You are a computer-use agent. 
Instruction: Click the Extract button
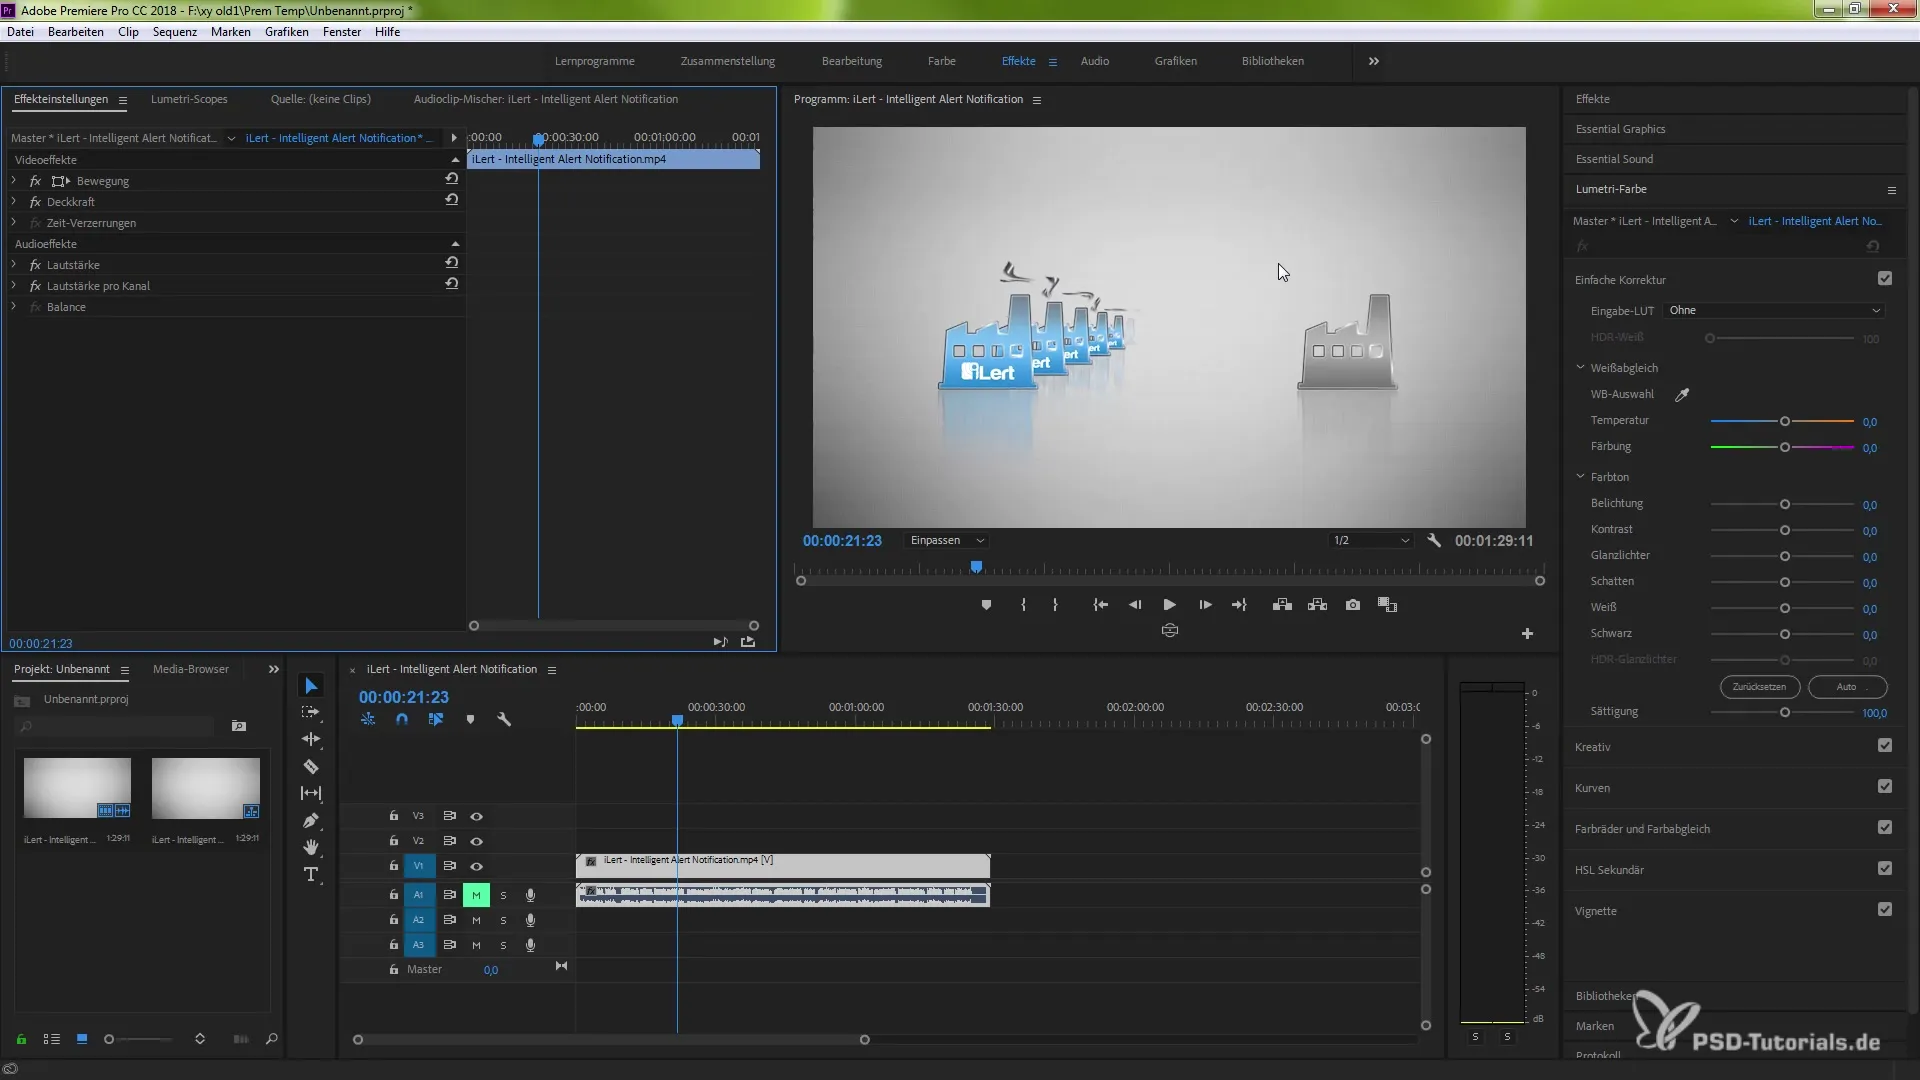click(x=1317, y=605)
